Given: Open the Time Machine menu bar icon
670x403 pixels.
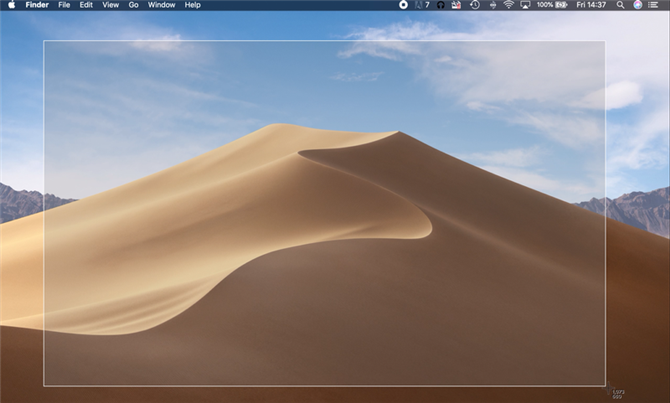Looking at the screenshot, I should point(475,5).
